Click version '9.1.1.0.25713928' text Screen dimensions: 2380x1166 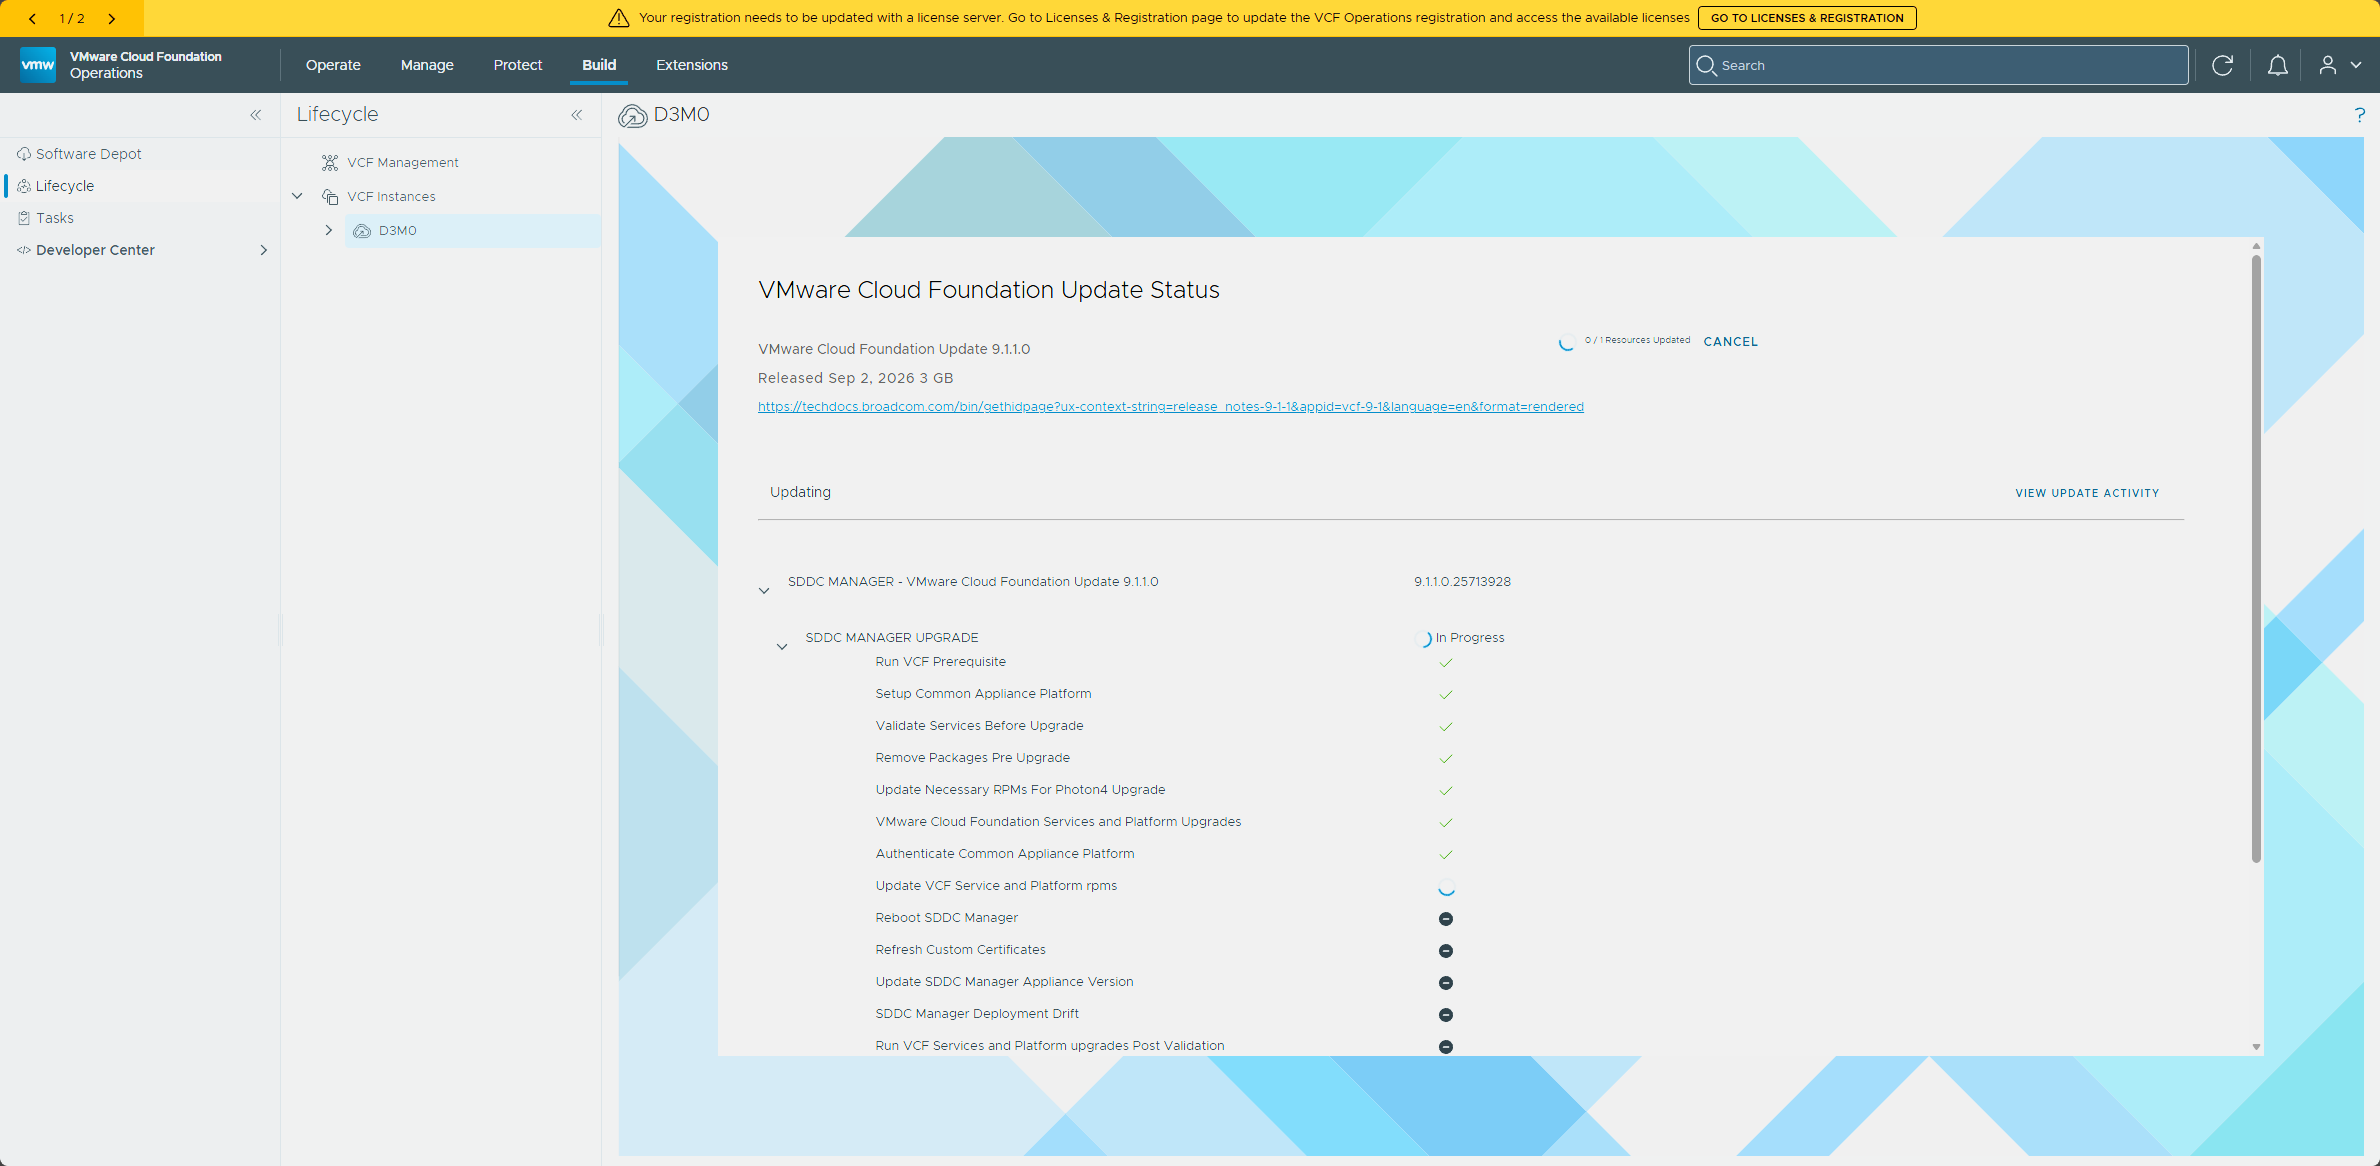1462,582
